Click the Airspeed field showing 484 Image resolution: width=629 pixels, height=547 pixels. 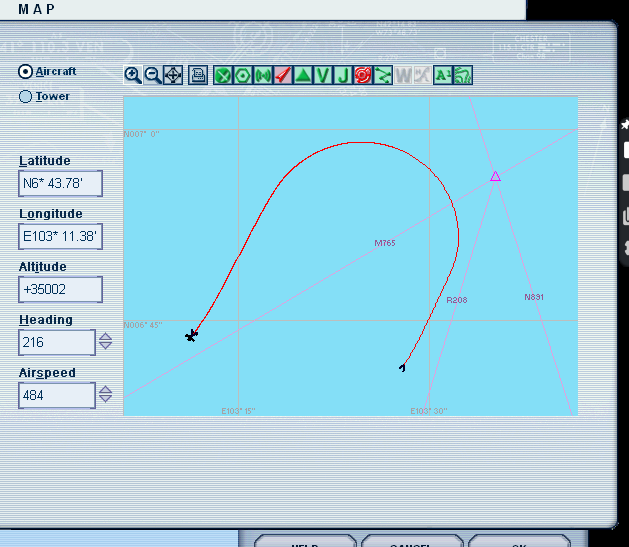click(57, 395)
